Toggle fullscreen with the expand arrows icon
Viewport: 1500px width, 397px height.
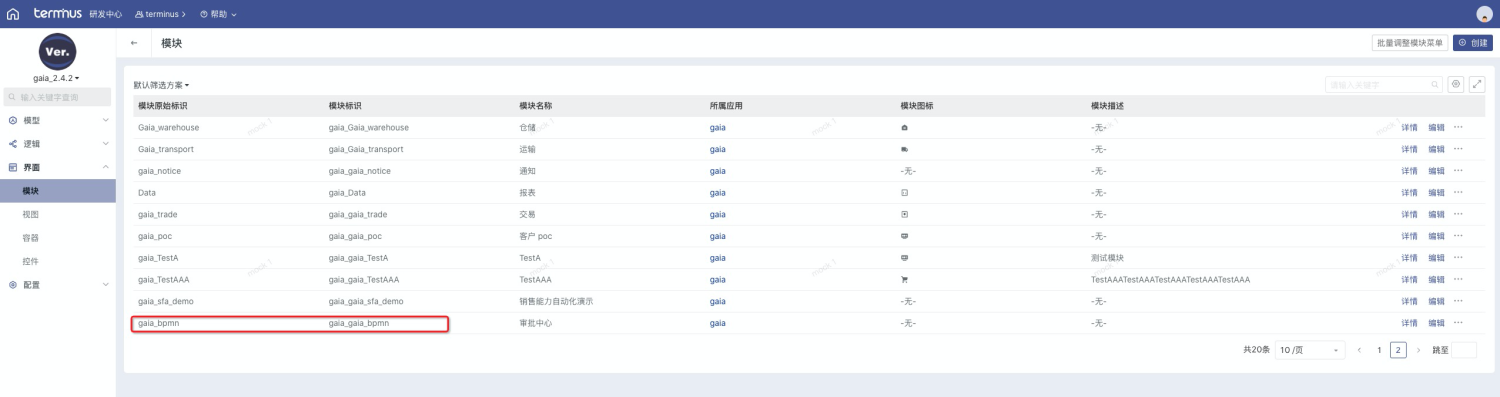coord(1477,85)
